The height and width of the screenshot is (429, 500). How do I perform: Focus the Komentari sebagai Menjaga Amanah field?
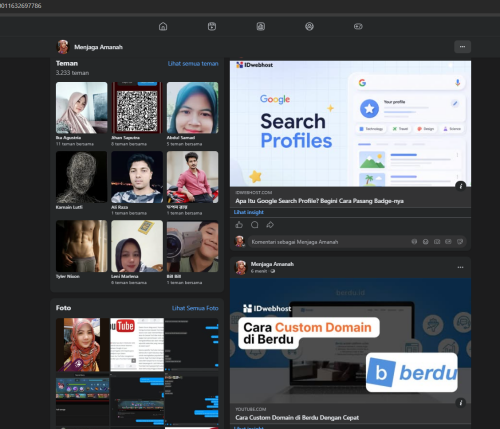(x=357, y=242)
